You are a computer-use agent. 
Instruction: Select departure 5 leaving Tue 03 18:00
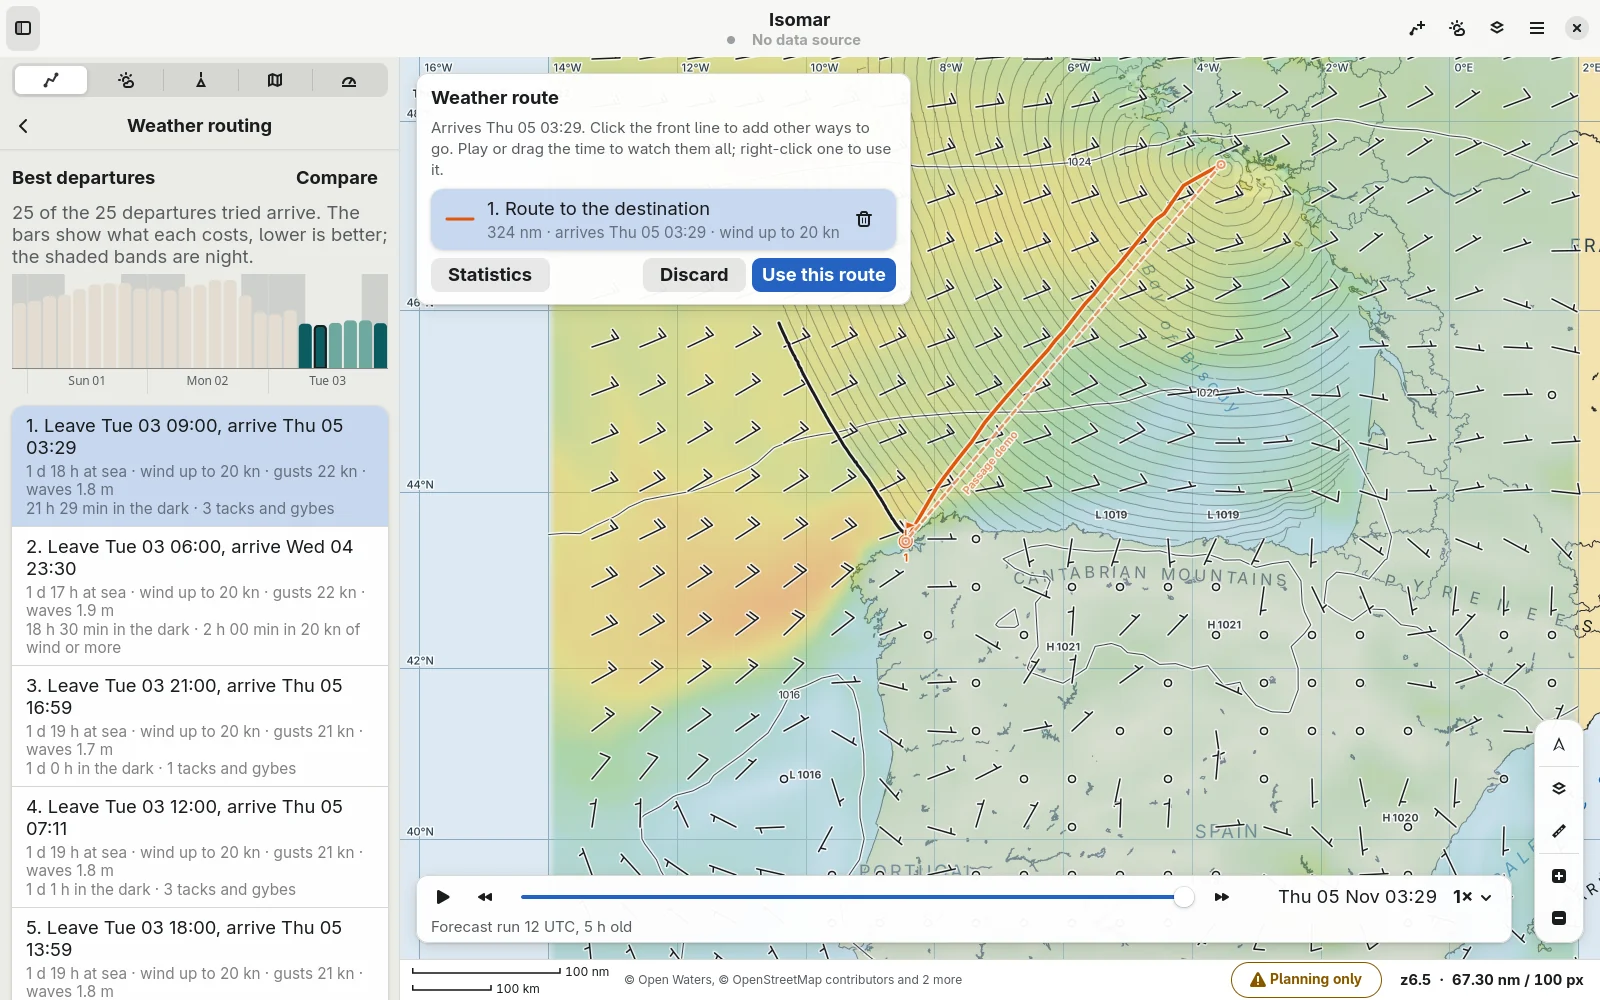(x=200, y=954)
